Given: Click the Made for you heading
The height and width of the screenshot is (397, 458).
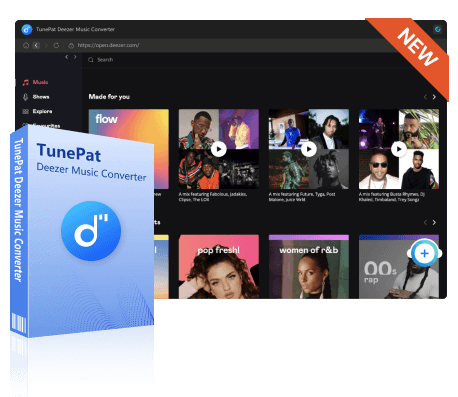Looking at the screenshot, I should point(109,97).
